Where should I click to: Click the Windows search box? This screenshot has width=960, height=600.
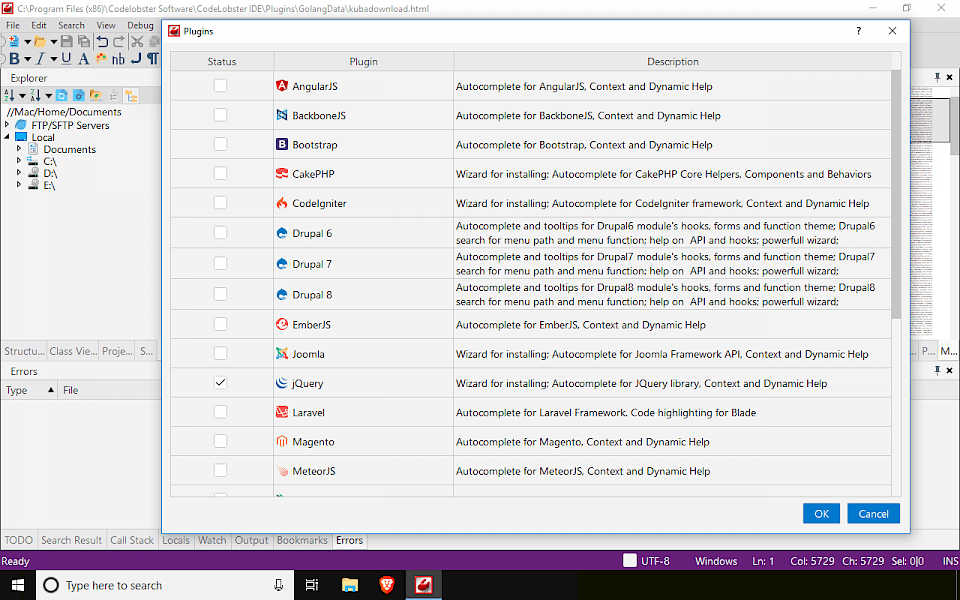click(x=165, y=585)
